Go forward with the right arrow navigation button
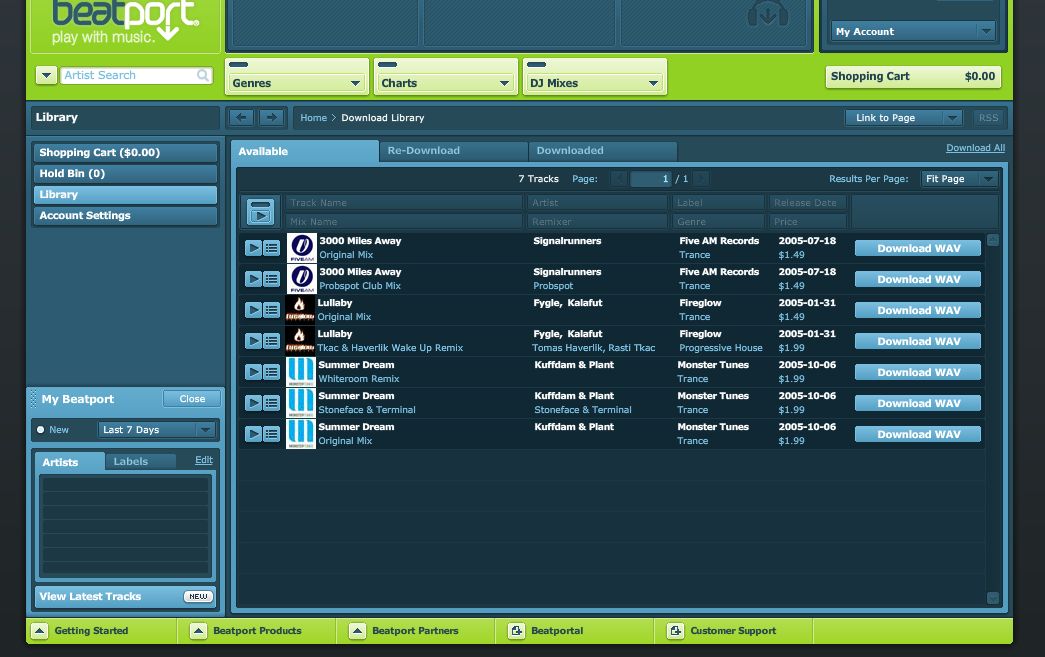1045x657 pixels. (272, 118)
